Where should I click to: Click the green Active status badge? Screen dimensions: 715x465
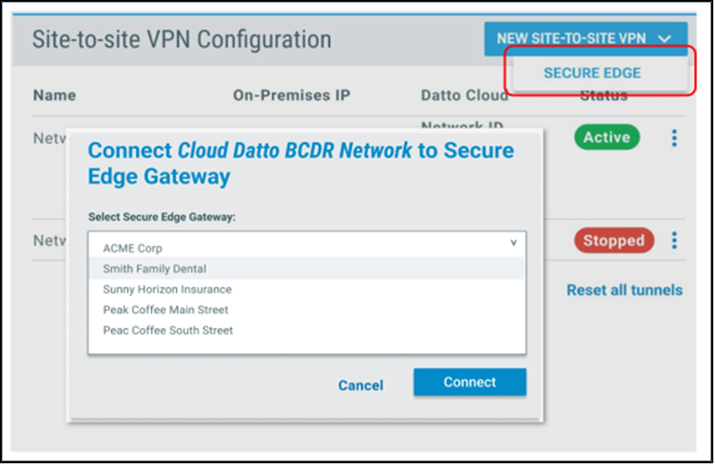[x=606, y=137]
